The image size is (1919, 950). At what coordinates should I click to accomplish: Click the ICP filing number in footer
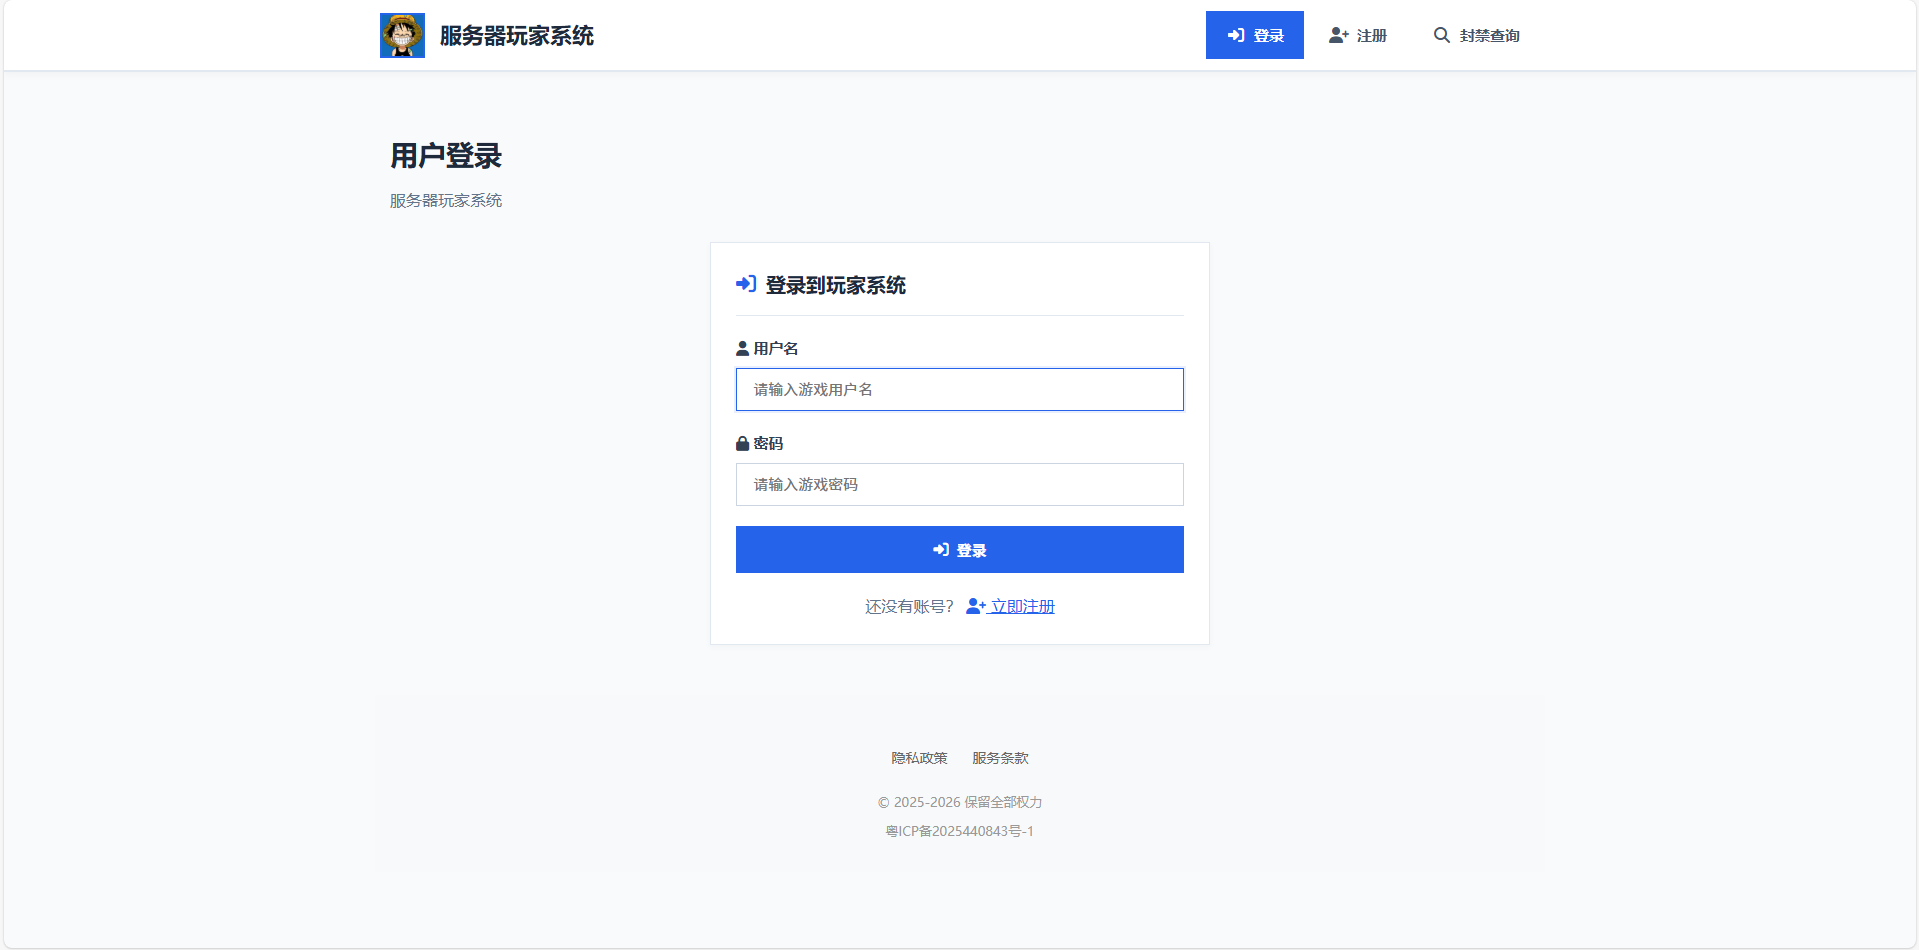tap(959, 831)
